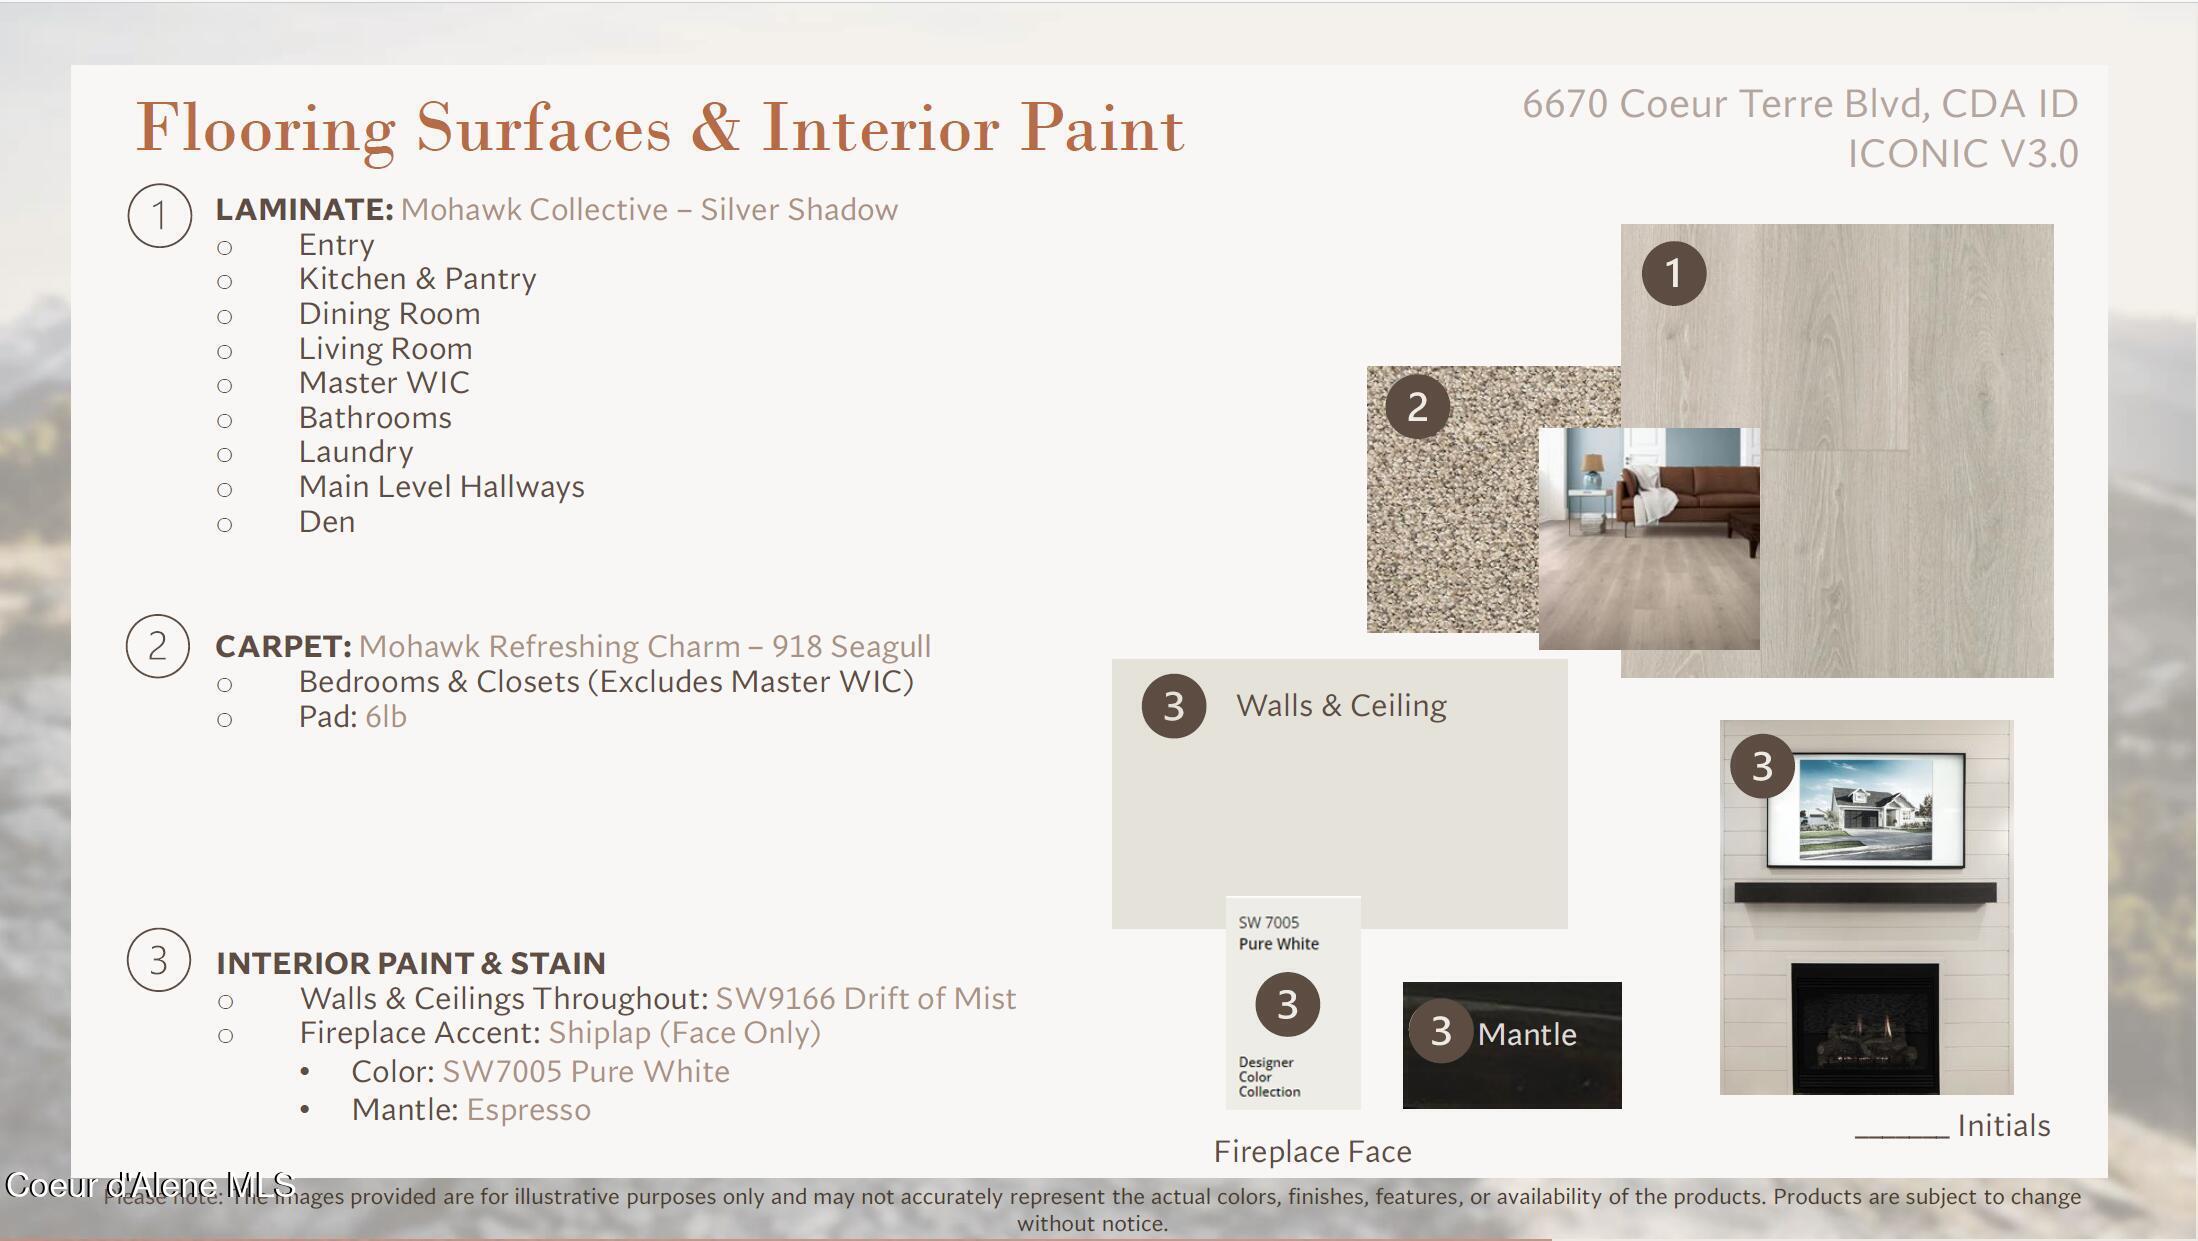Open the shiplap fireplace photo

tap(1866, 907)
